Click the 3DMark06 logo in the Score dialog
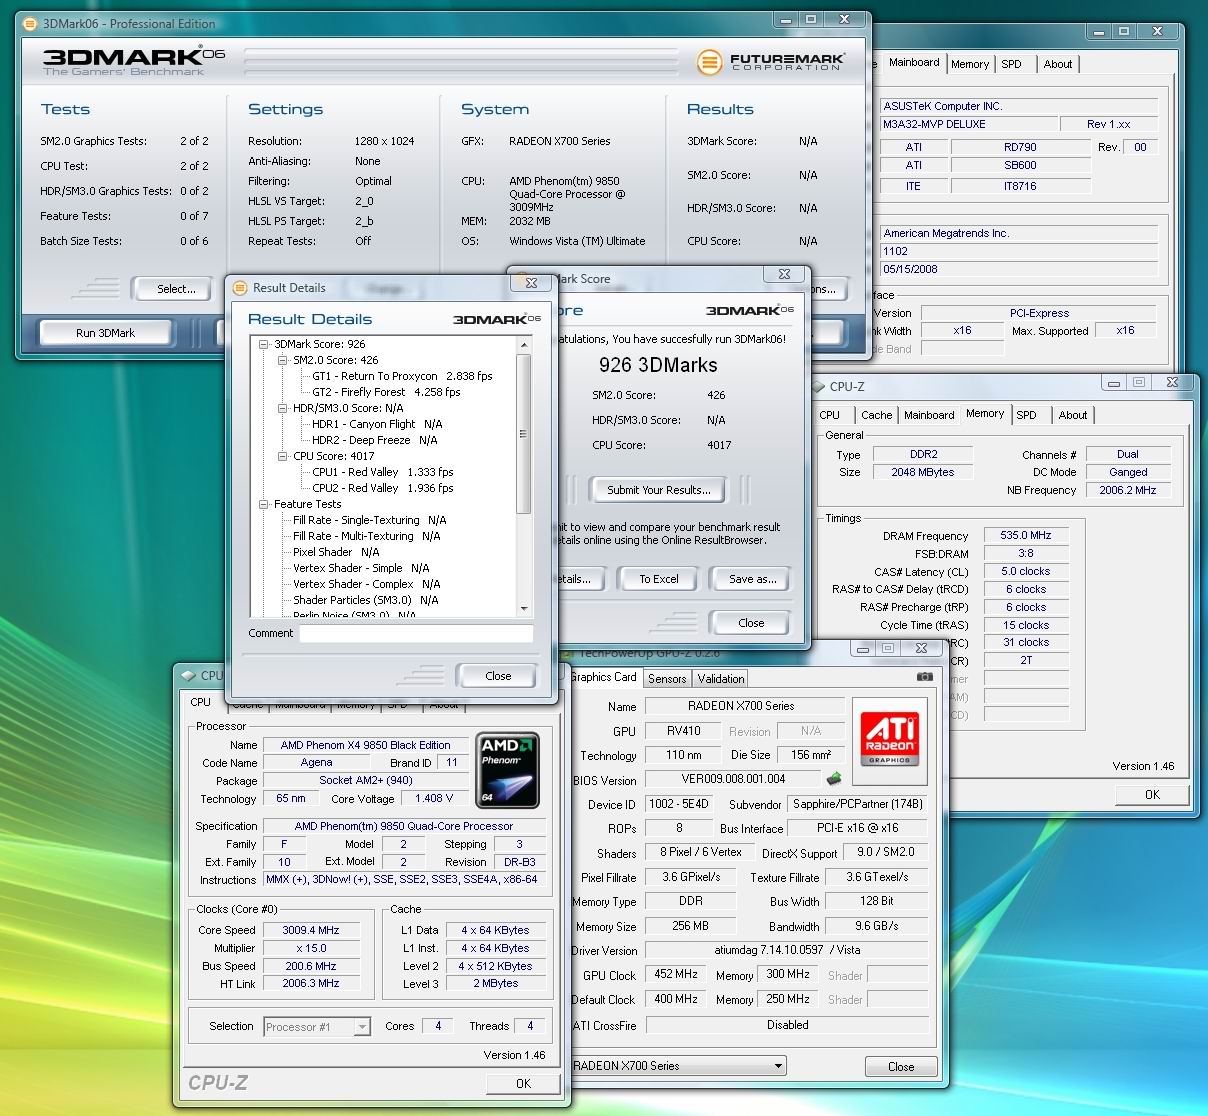Viewport: 1208px width, 1116px height. point(750,310)
